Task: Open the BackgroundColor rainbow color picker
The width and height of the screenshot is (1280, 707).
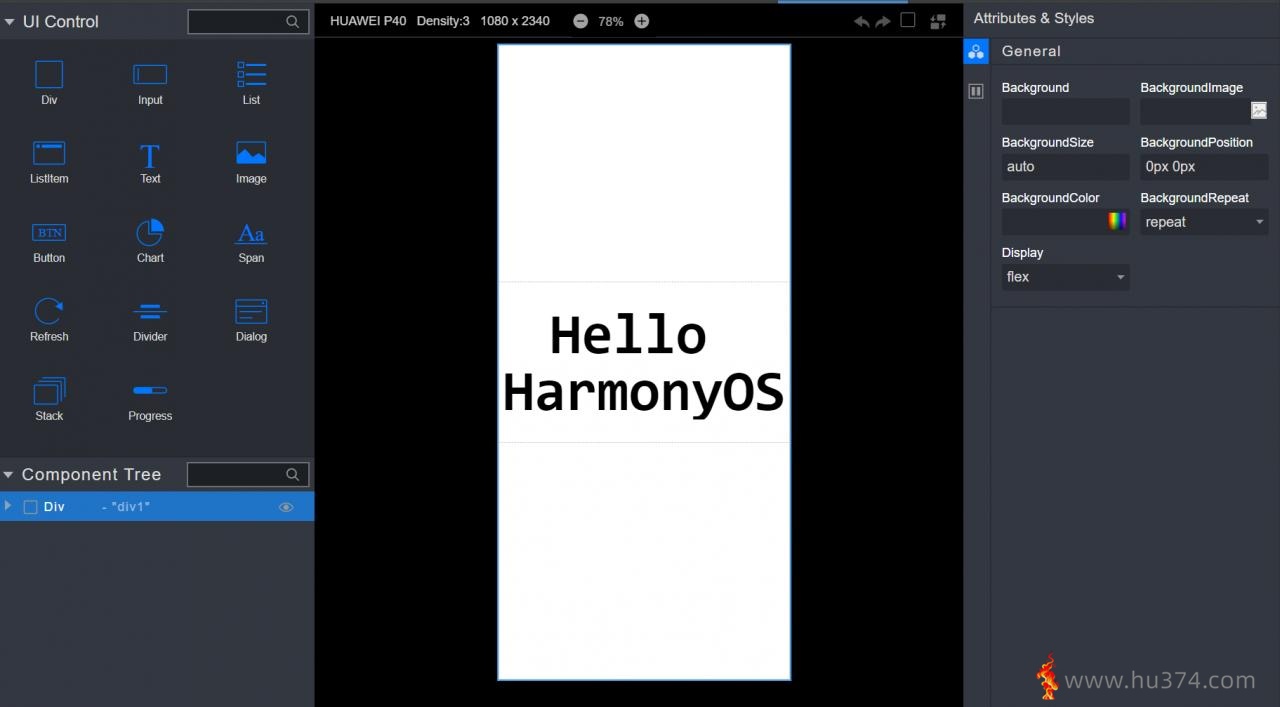Action: tap(1117, 221)
